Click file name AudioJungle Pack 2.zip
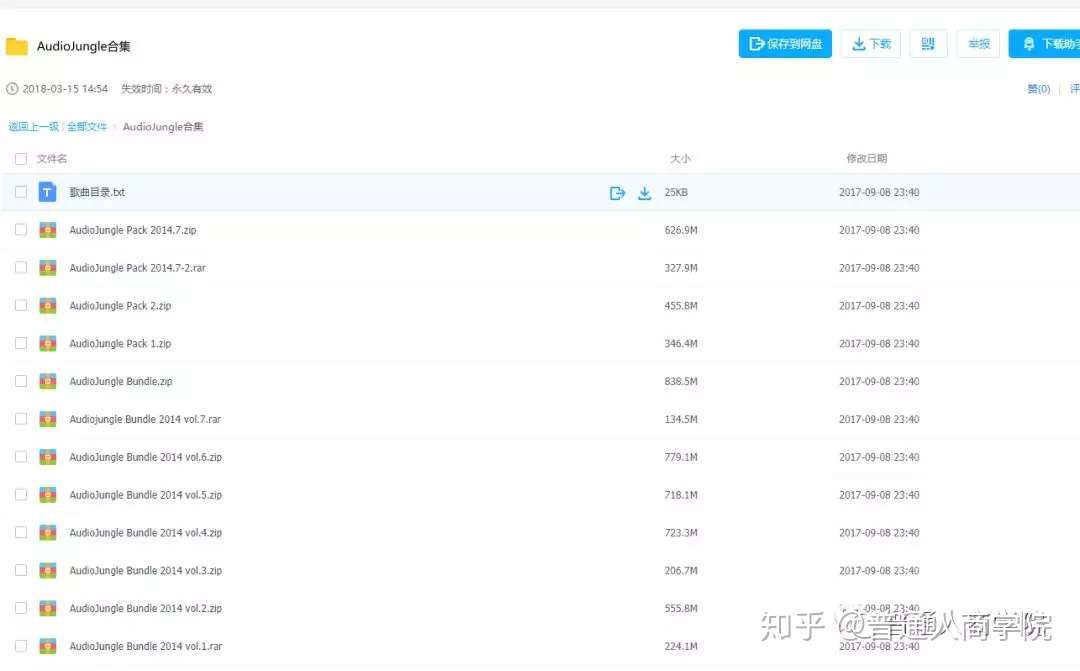Screen dimensions: 1080x671 coord(121,306)
